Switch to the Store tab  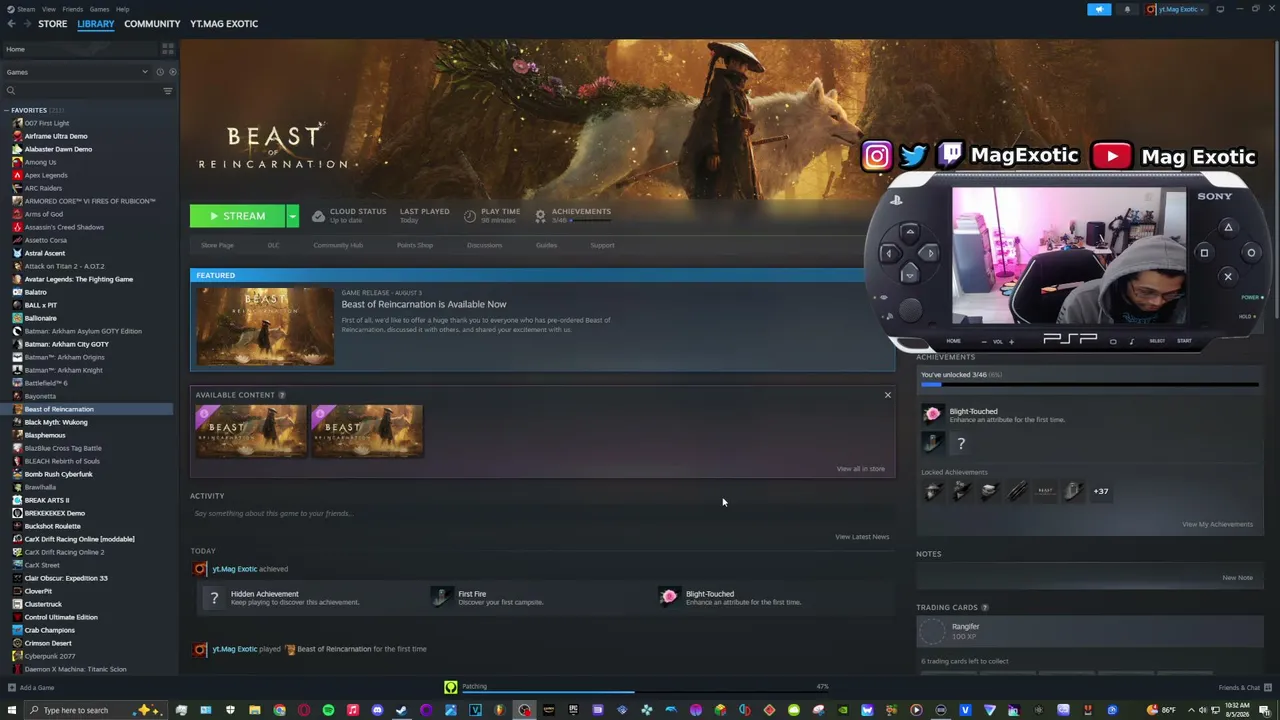(52, 24)
